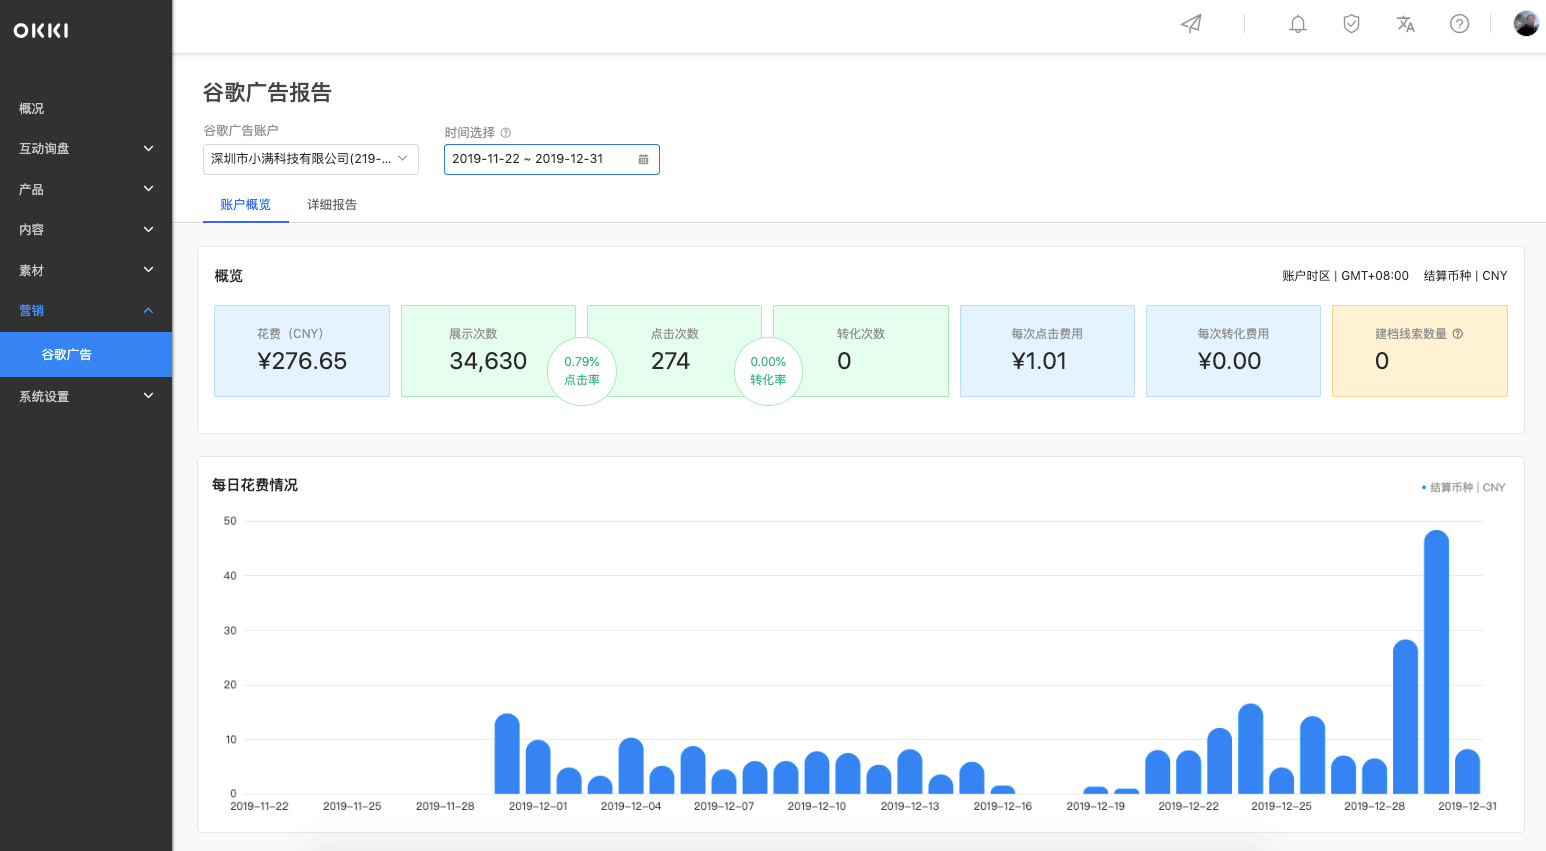This screenshot has width=1546, height=851.
Task: Collapse the 营销 sidebar section
Action: point(86,310)
